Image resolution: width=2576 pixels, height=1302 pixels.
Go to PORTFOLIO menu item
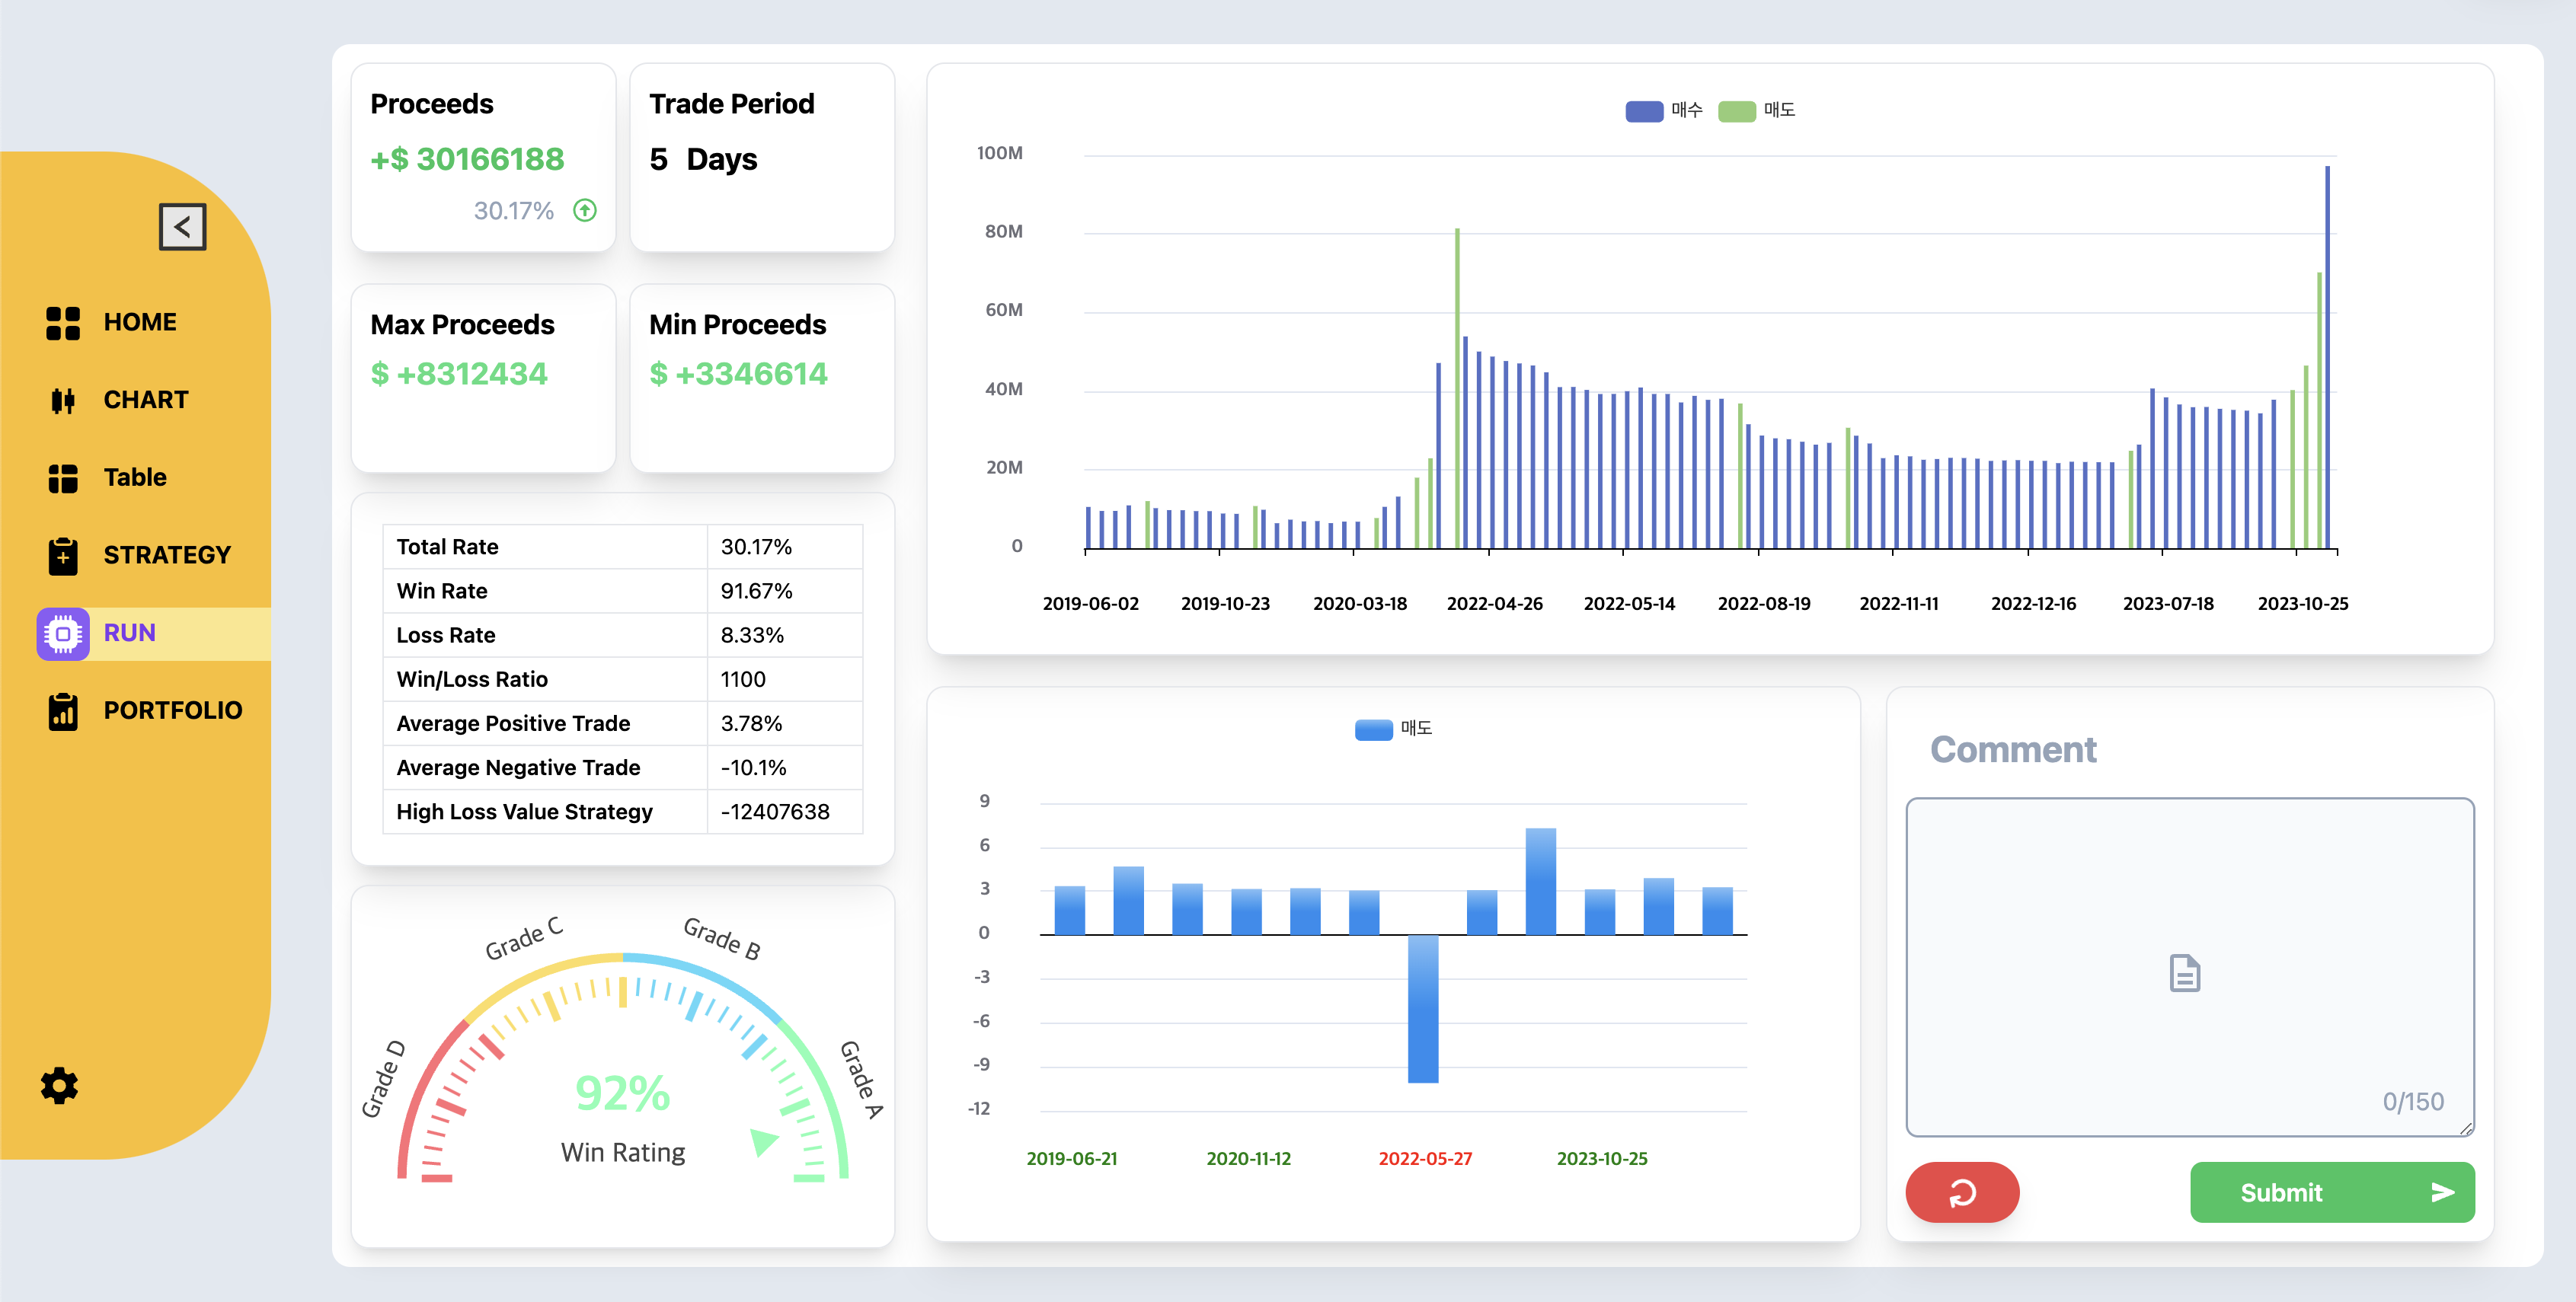(173, 711)
